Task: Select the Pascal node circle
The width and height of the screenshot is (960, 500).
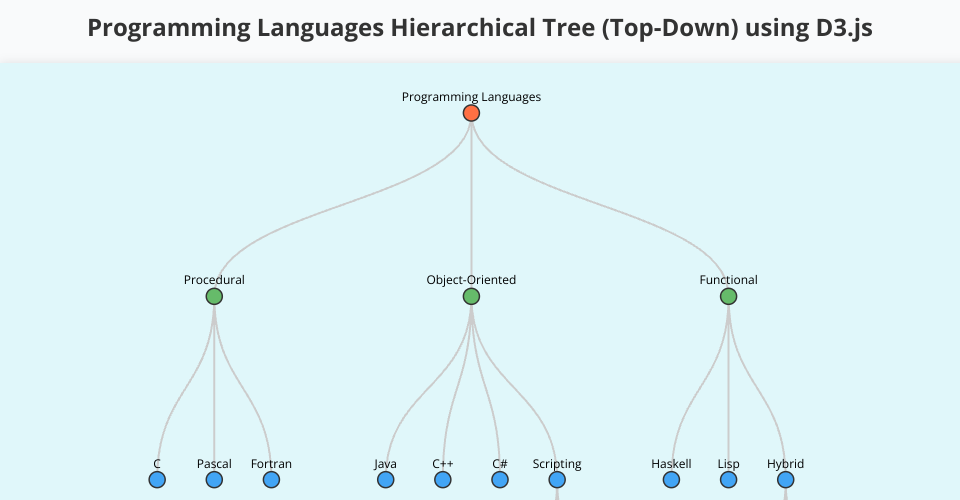Action: point(214,480)
